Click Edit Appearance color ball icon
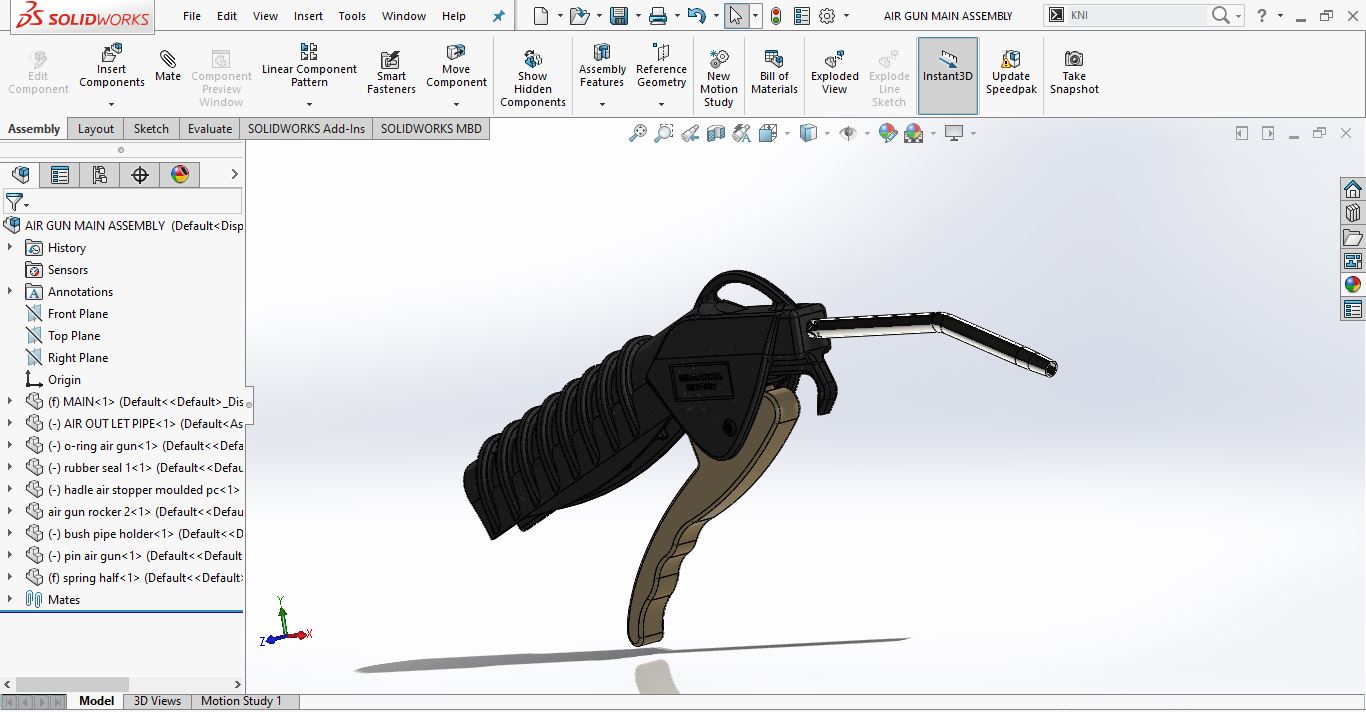The width and height of the screenshot is (1366, 712). (x=887, y=133)
